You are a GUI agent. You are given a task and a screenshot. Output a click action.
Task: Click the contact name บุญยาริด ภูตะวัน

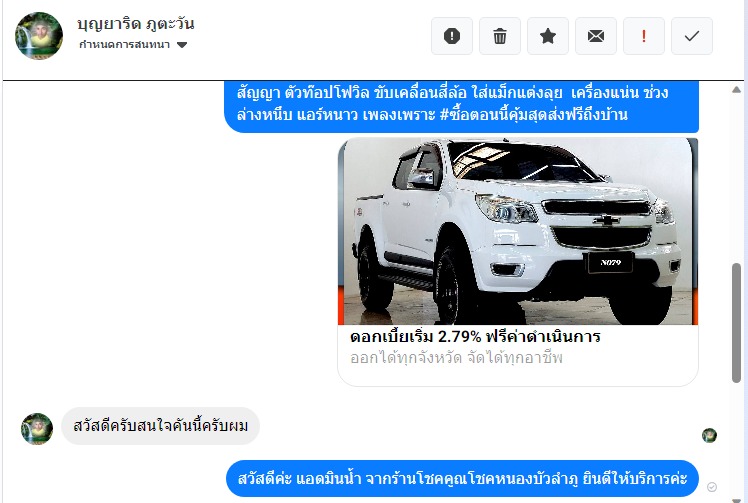pos(136,23)
